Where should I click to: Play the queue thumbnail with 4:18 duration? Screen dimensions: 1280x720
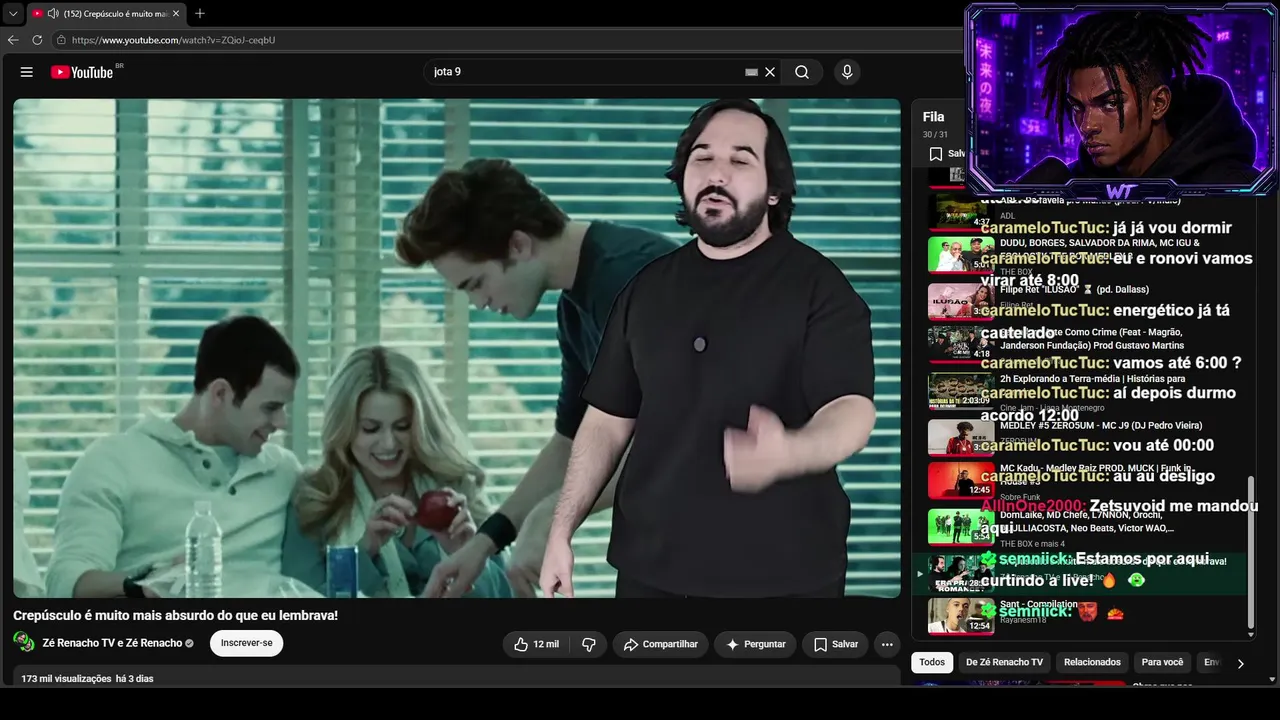[960, 344]
